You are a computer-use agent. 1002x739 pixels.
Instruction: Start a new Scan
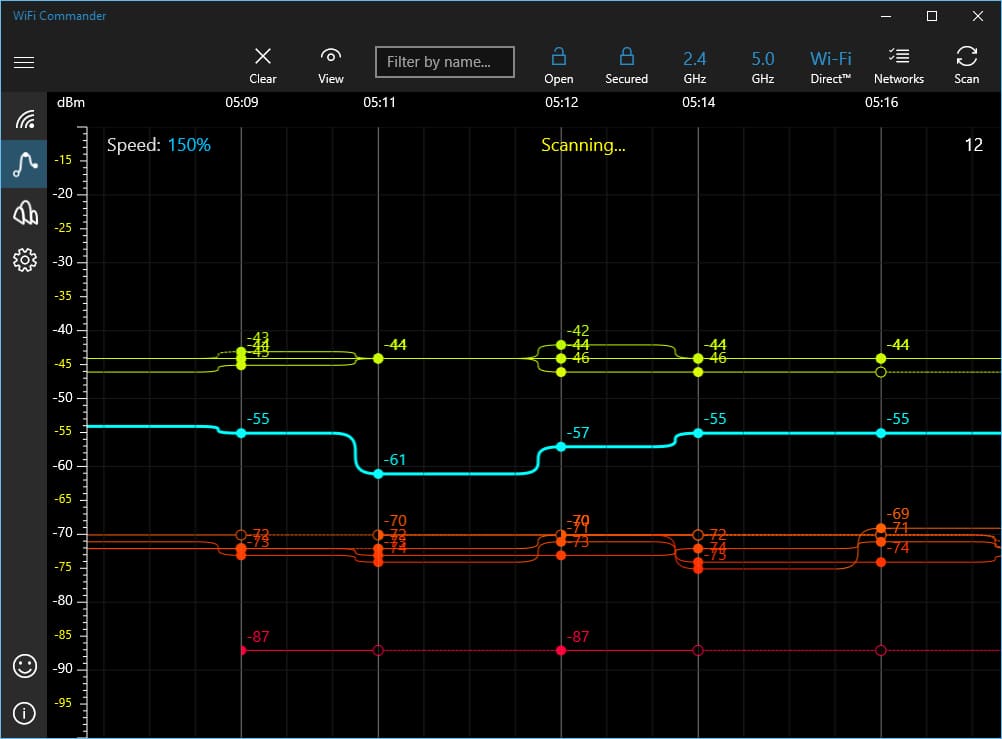[967, 64]
